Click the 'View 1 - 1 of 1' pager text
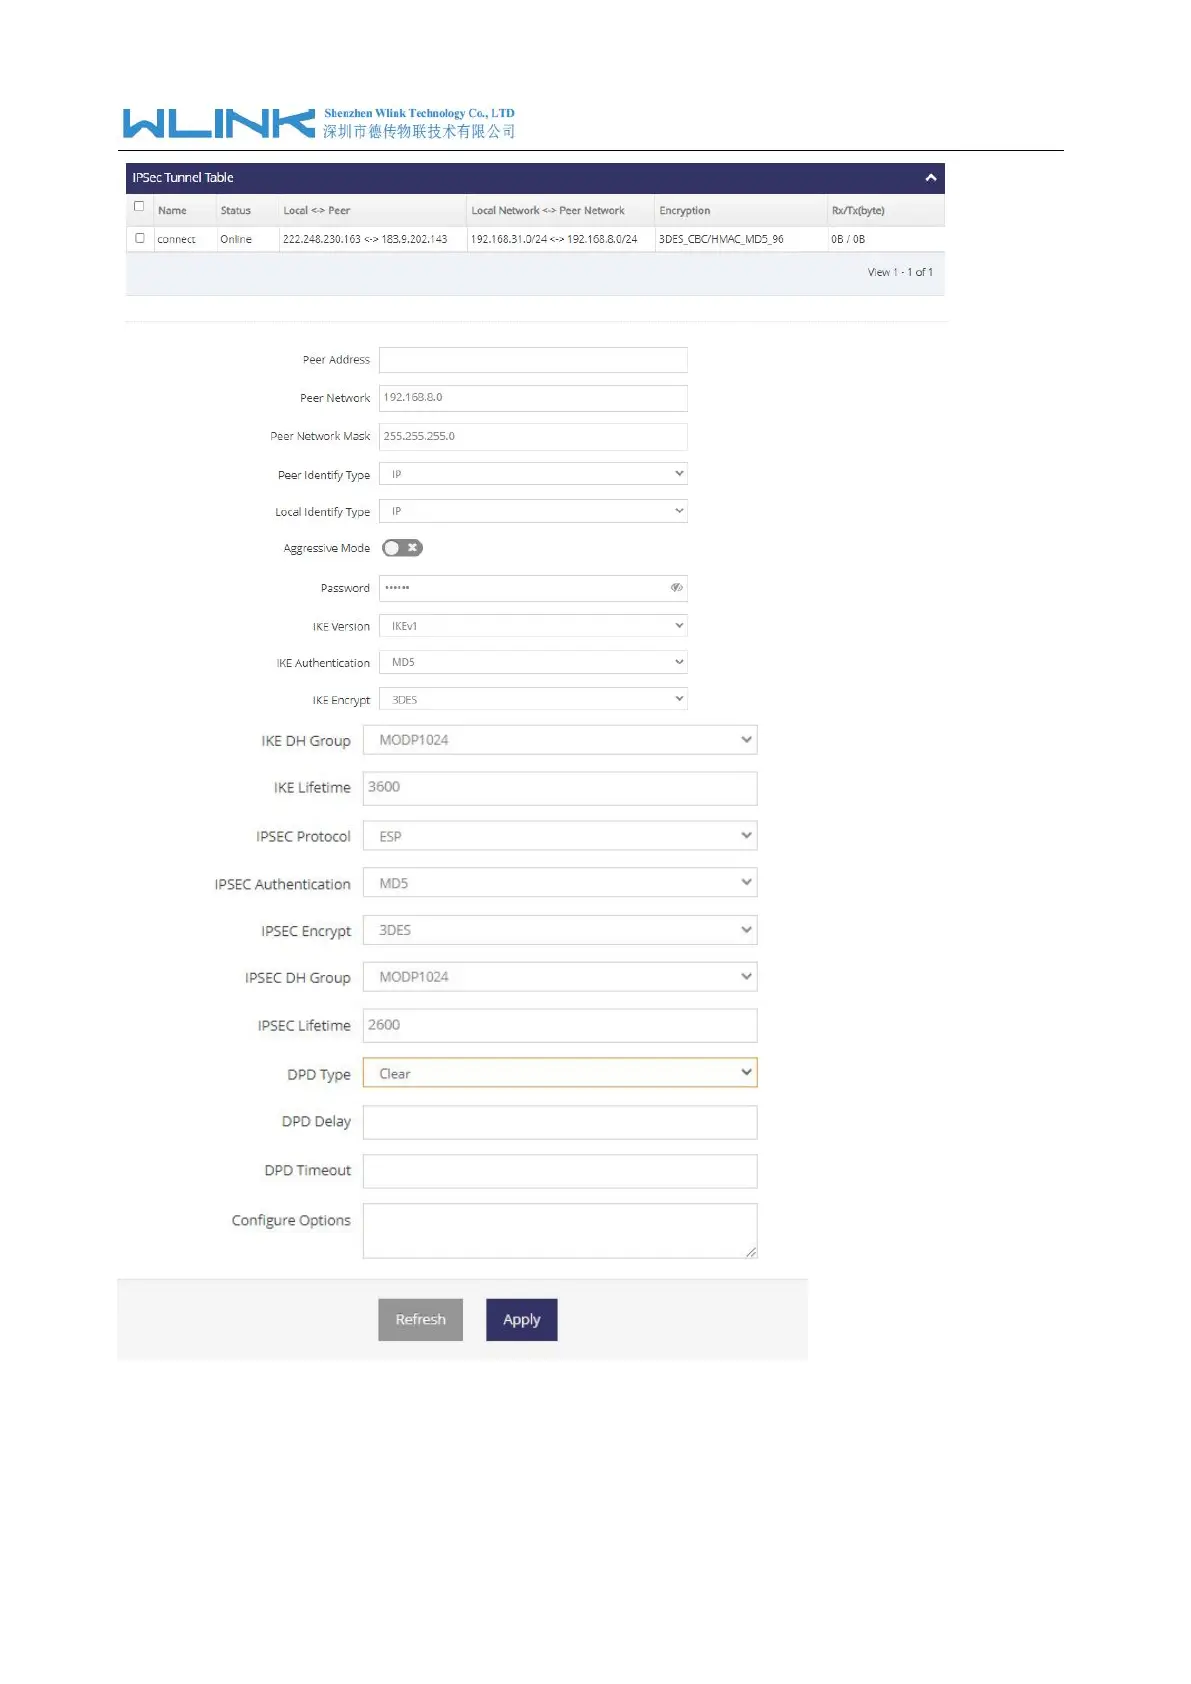1191x1684 pixels. point(900,272)
